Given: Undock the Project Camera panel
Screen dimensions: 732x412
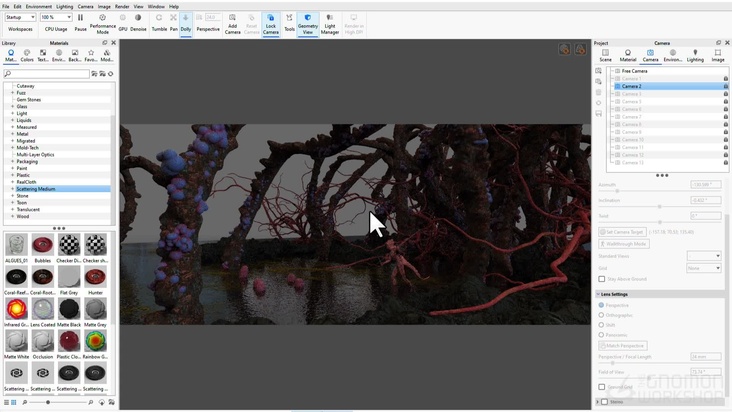Looking at the screenshot, I should click(x=718, y=42).
